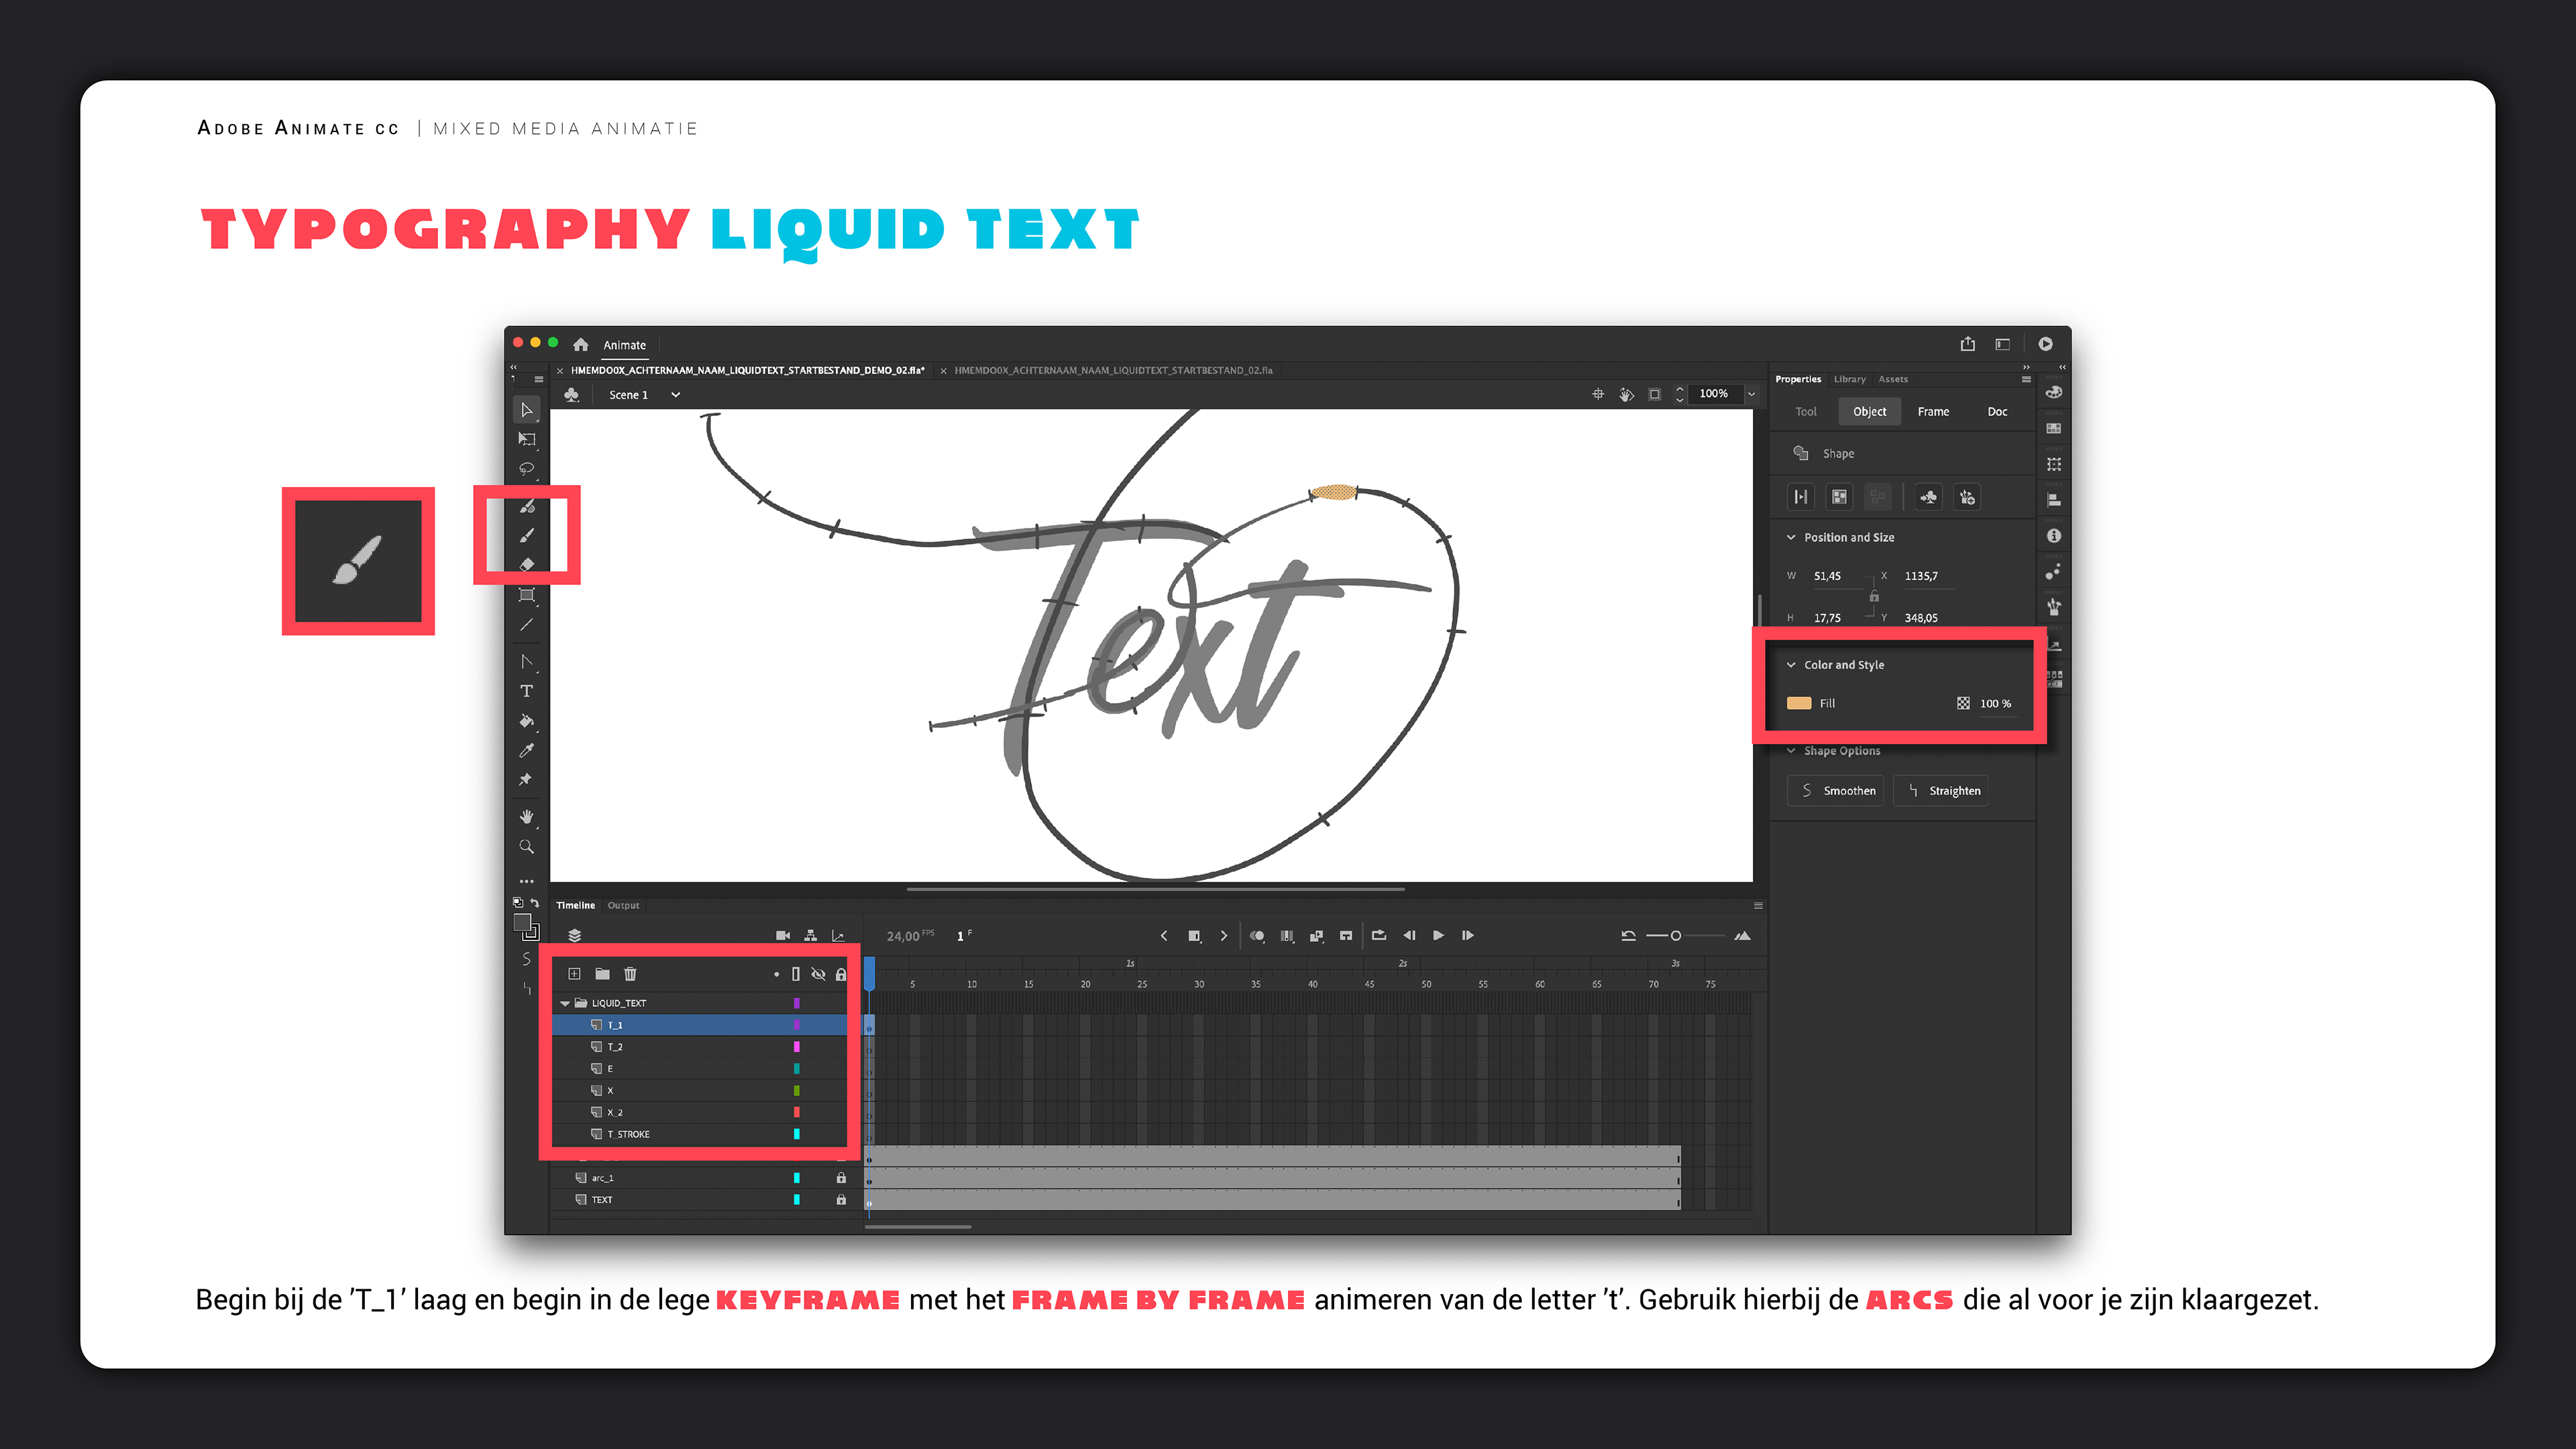Click the Straighten button

coord(1942,791)
